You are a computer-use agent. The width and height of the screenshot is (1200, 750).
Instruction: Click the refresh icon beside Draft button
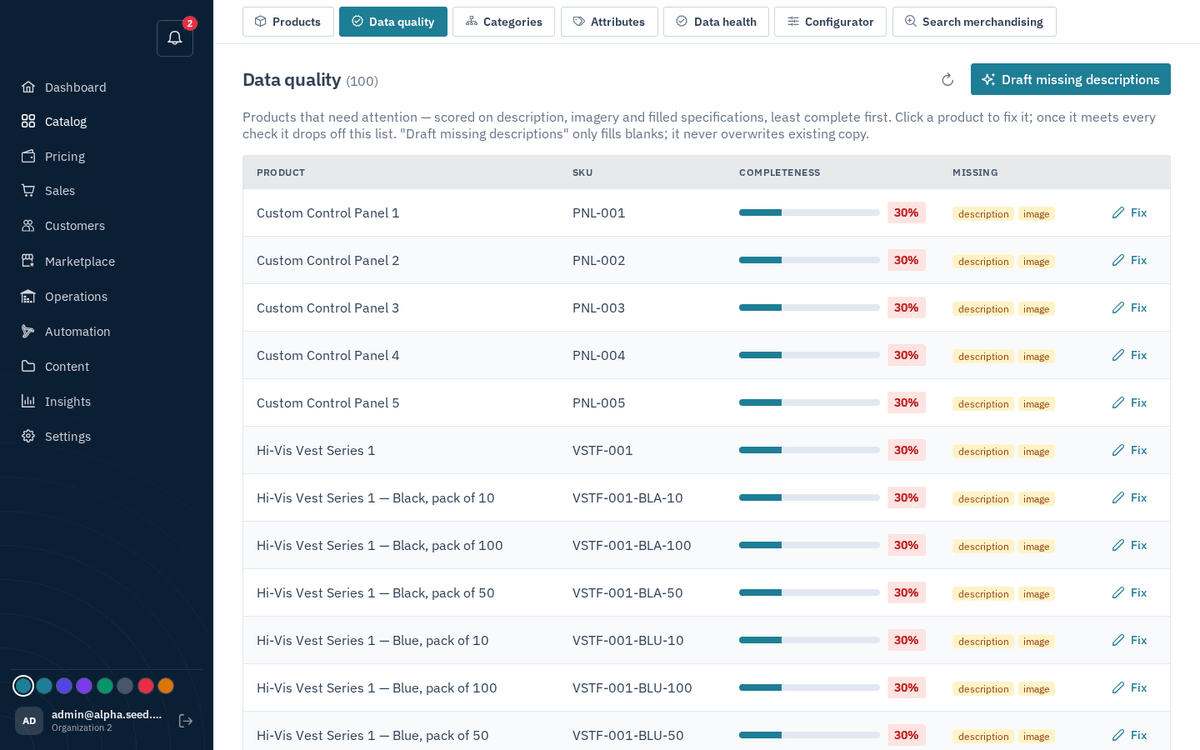948,80
